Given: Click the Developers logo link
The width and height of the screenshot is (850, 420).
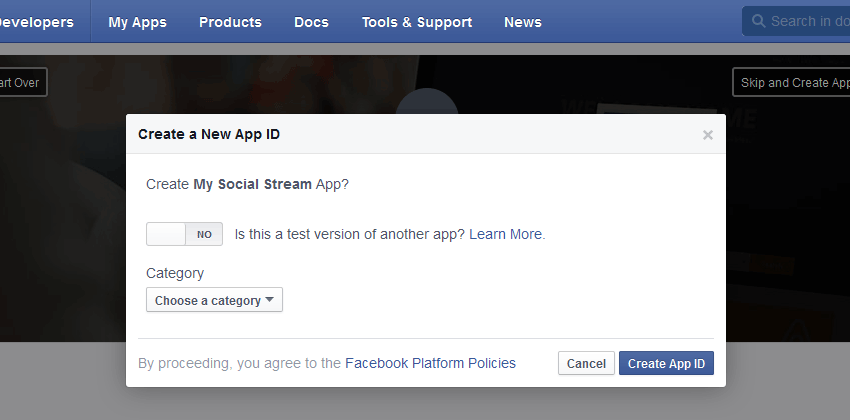Looking at the screenshot, I should 37,22.
